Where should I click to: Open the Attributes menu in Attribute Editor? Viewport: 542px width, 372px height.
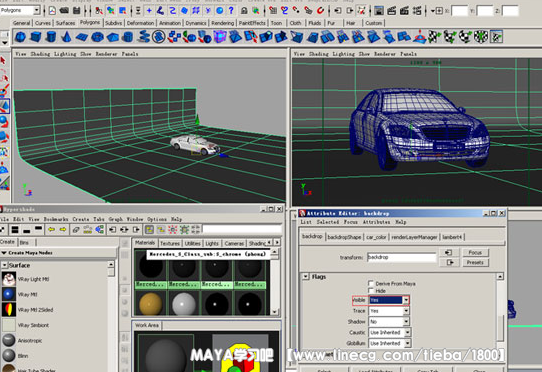click(376, 222)
